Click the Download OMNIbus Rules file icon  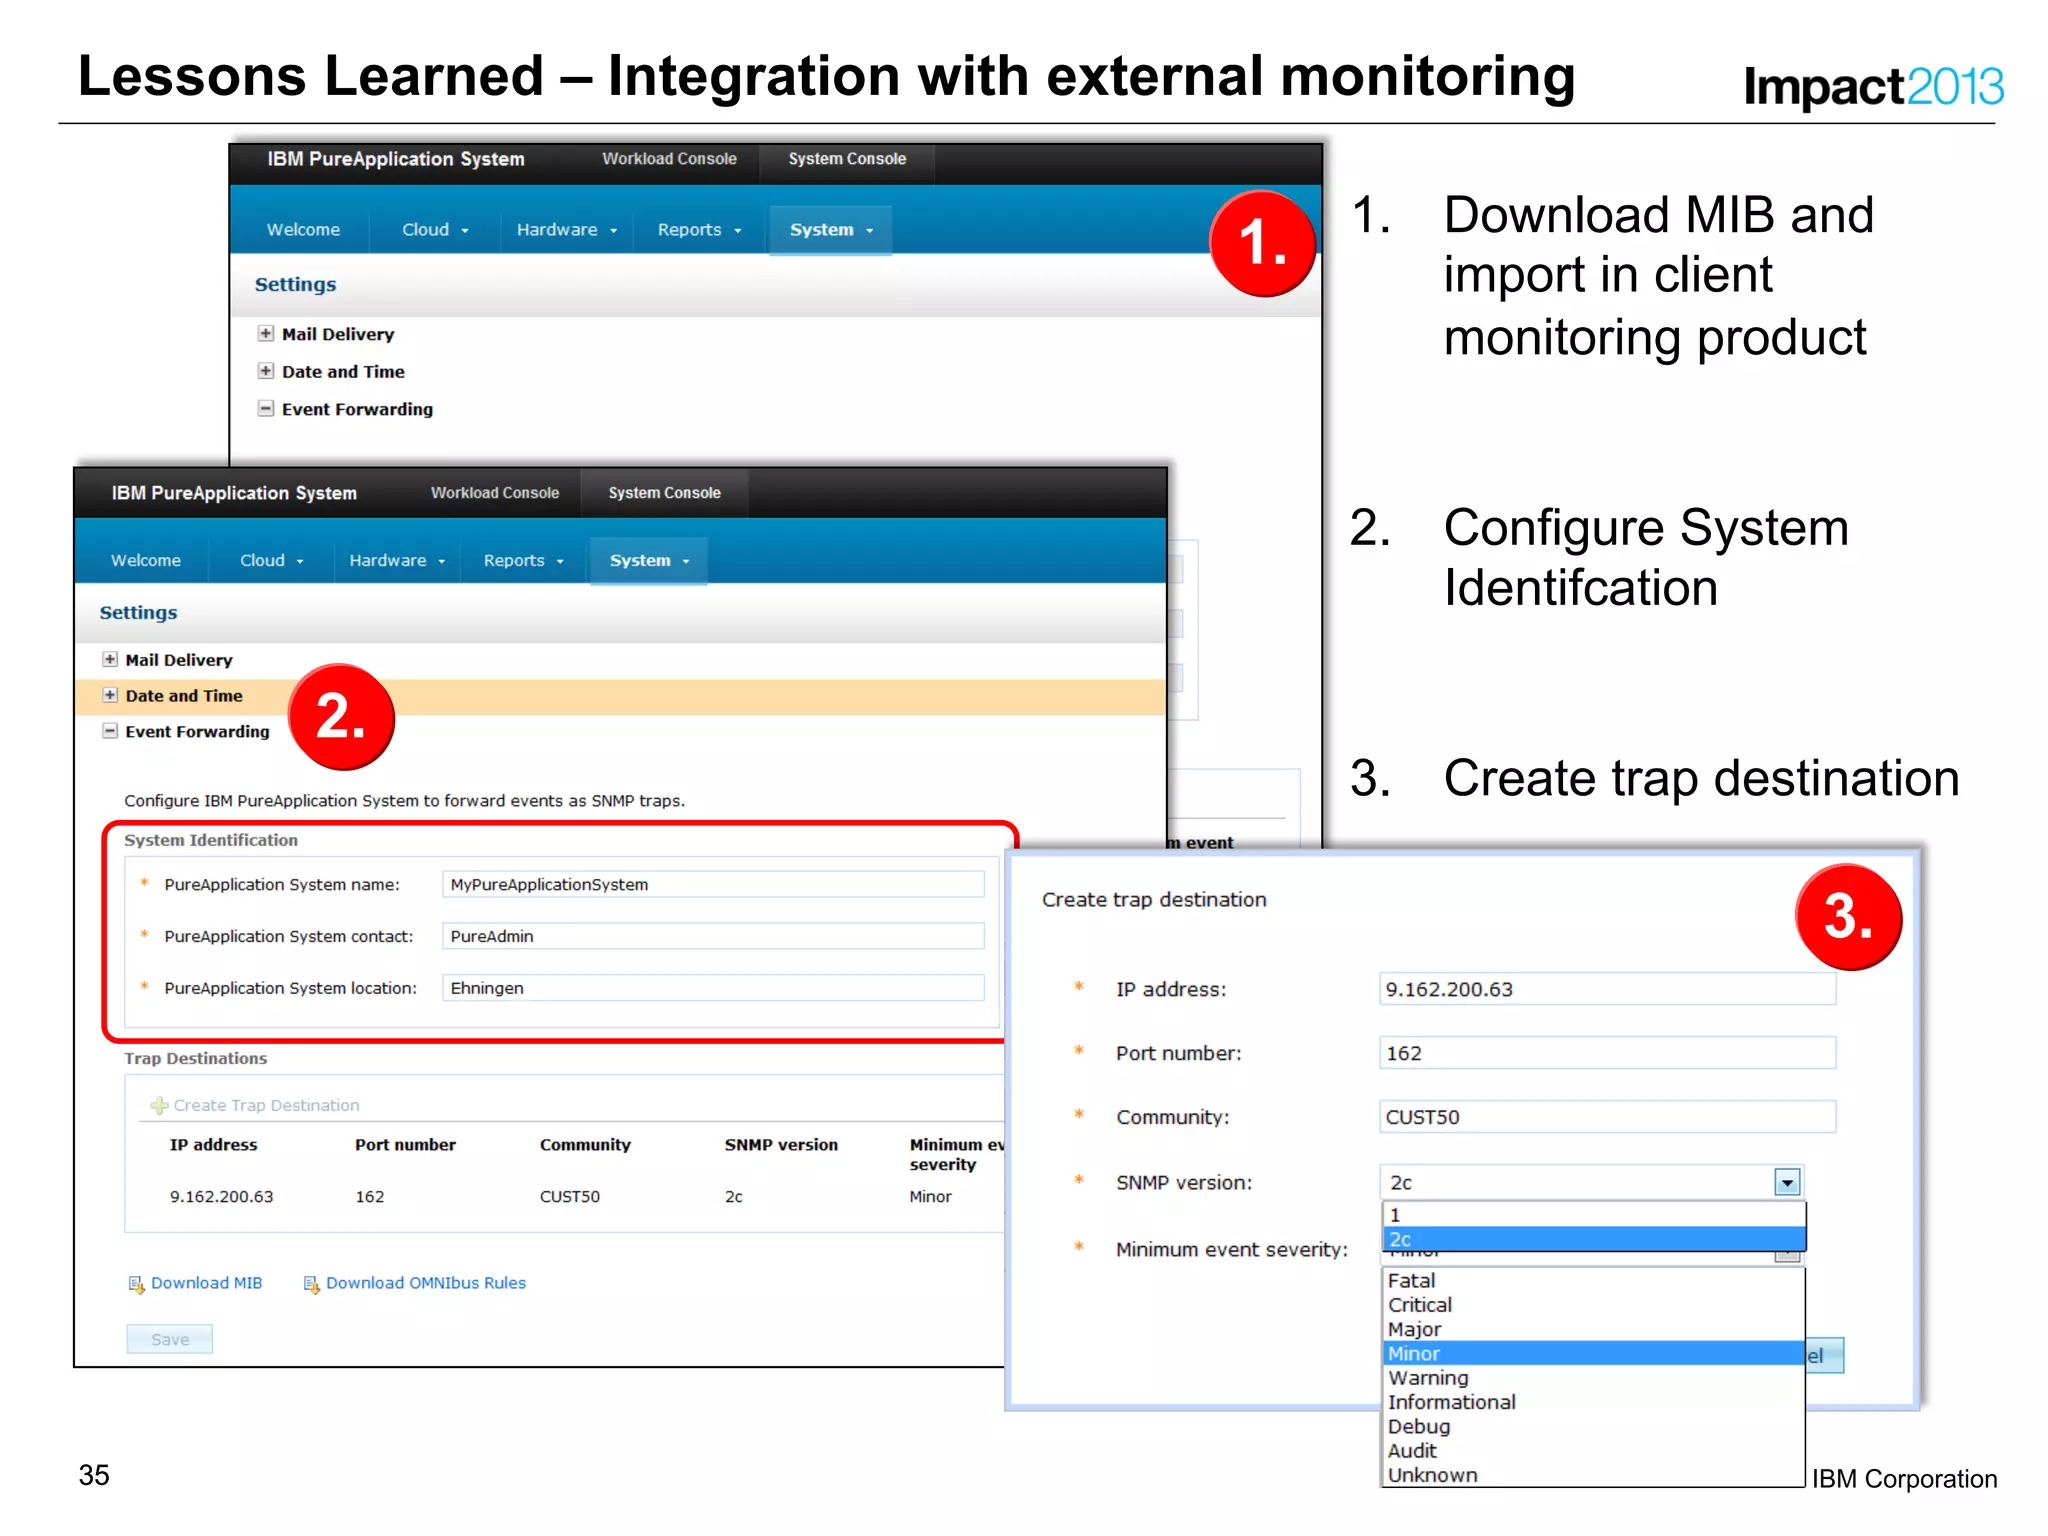[311, 1284]
